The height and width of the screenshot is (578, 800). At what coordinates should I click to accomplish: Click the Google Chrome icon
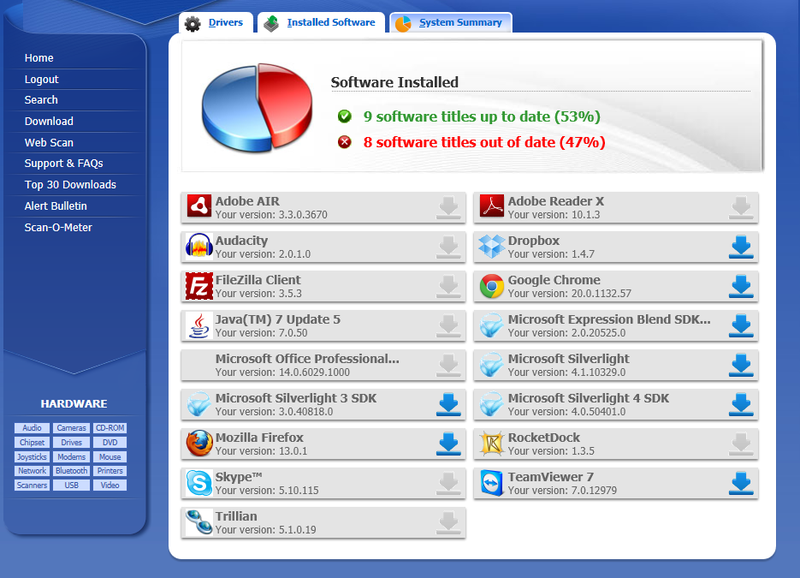point(492,286)
